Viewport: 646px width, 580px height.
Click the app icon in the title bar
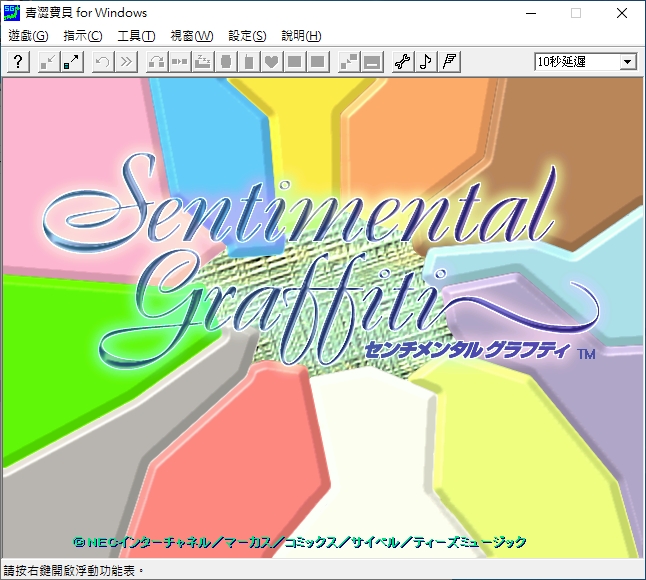point(13,13)
